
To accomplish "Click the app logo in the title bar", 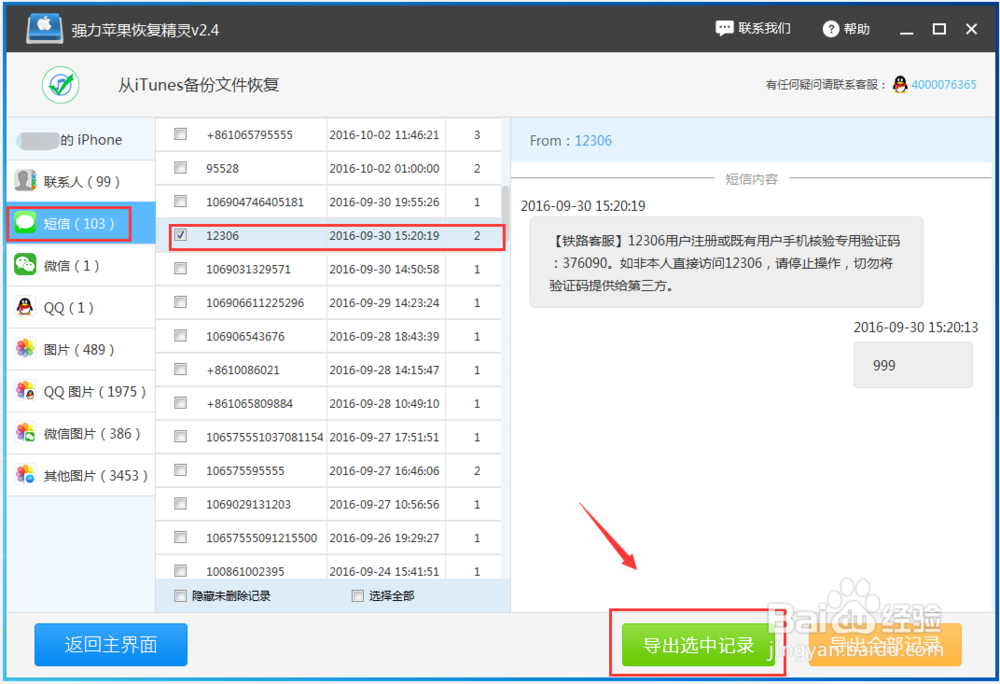I will (x=43, y=28).
